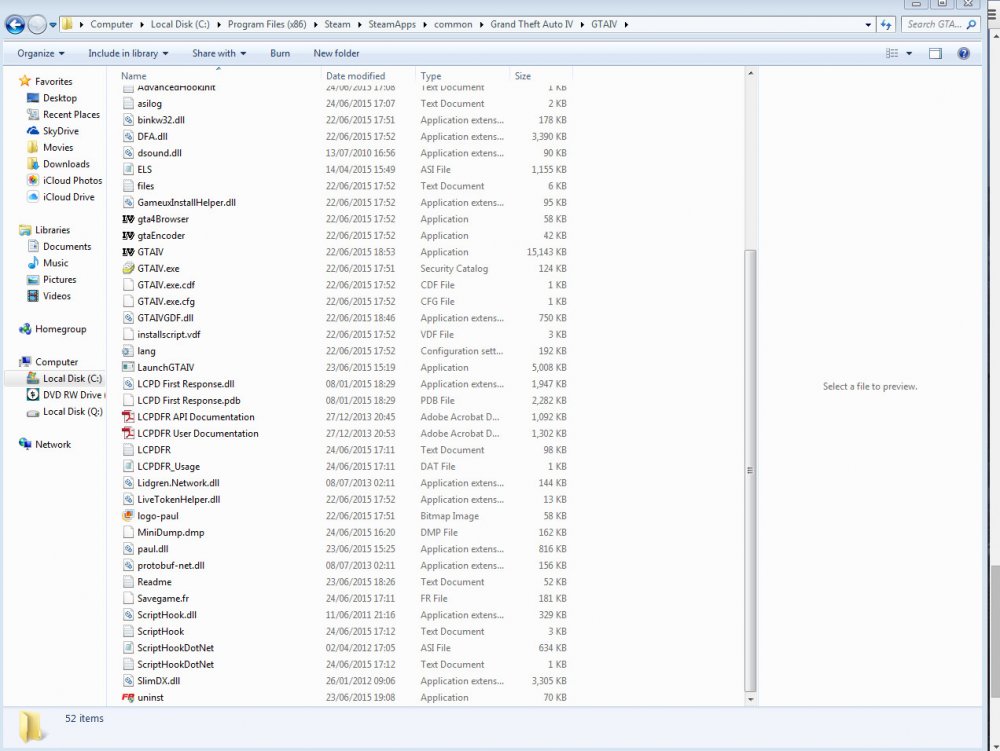This screenshot has width=1000, height=751.
Task: Navigate to Program Files (x86) breadcrumb
Action: [x=267, y=25]
